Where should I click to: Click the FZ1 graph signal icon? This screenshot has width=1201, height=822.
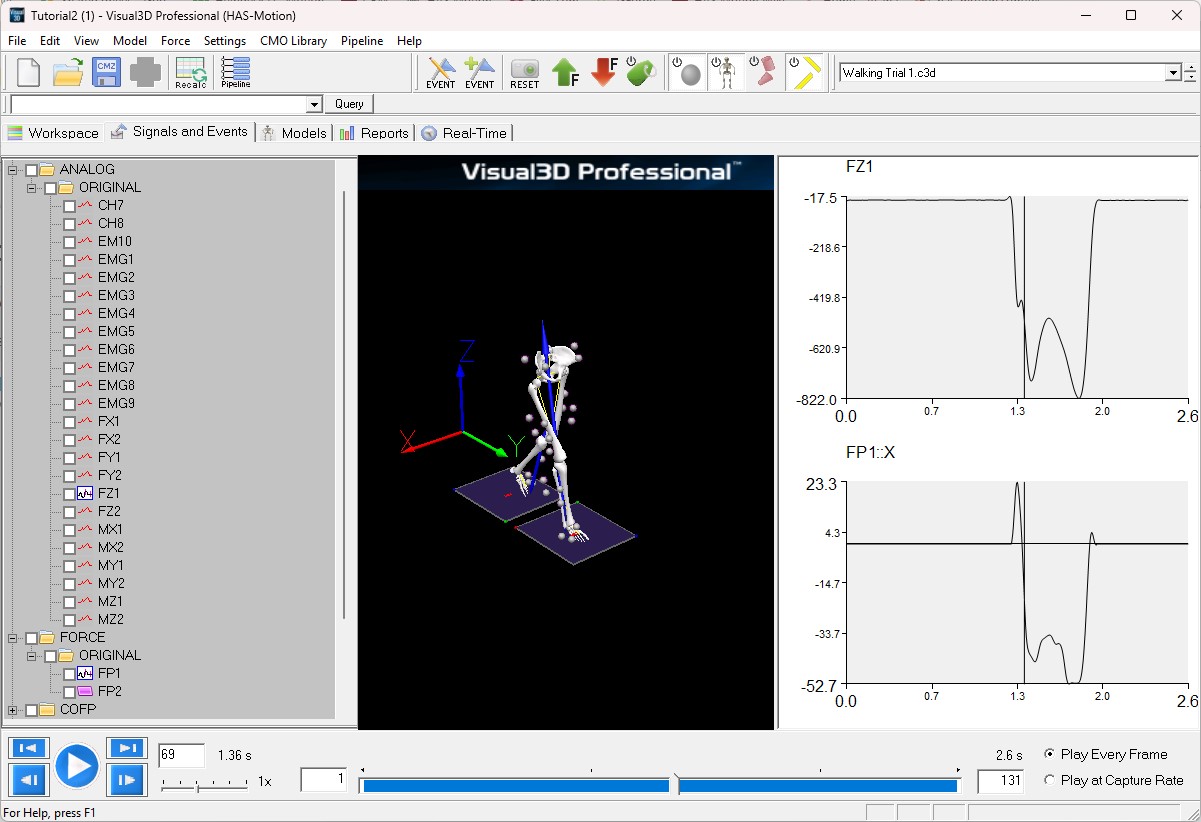click(x=85, y=493)
